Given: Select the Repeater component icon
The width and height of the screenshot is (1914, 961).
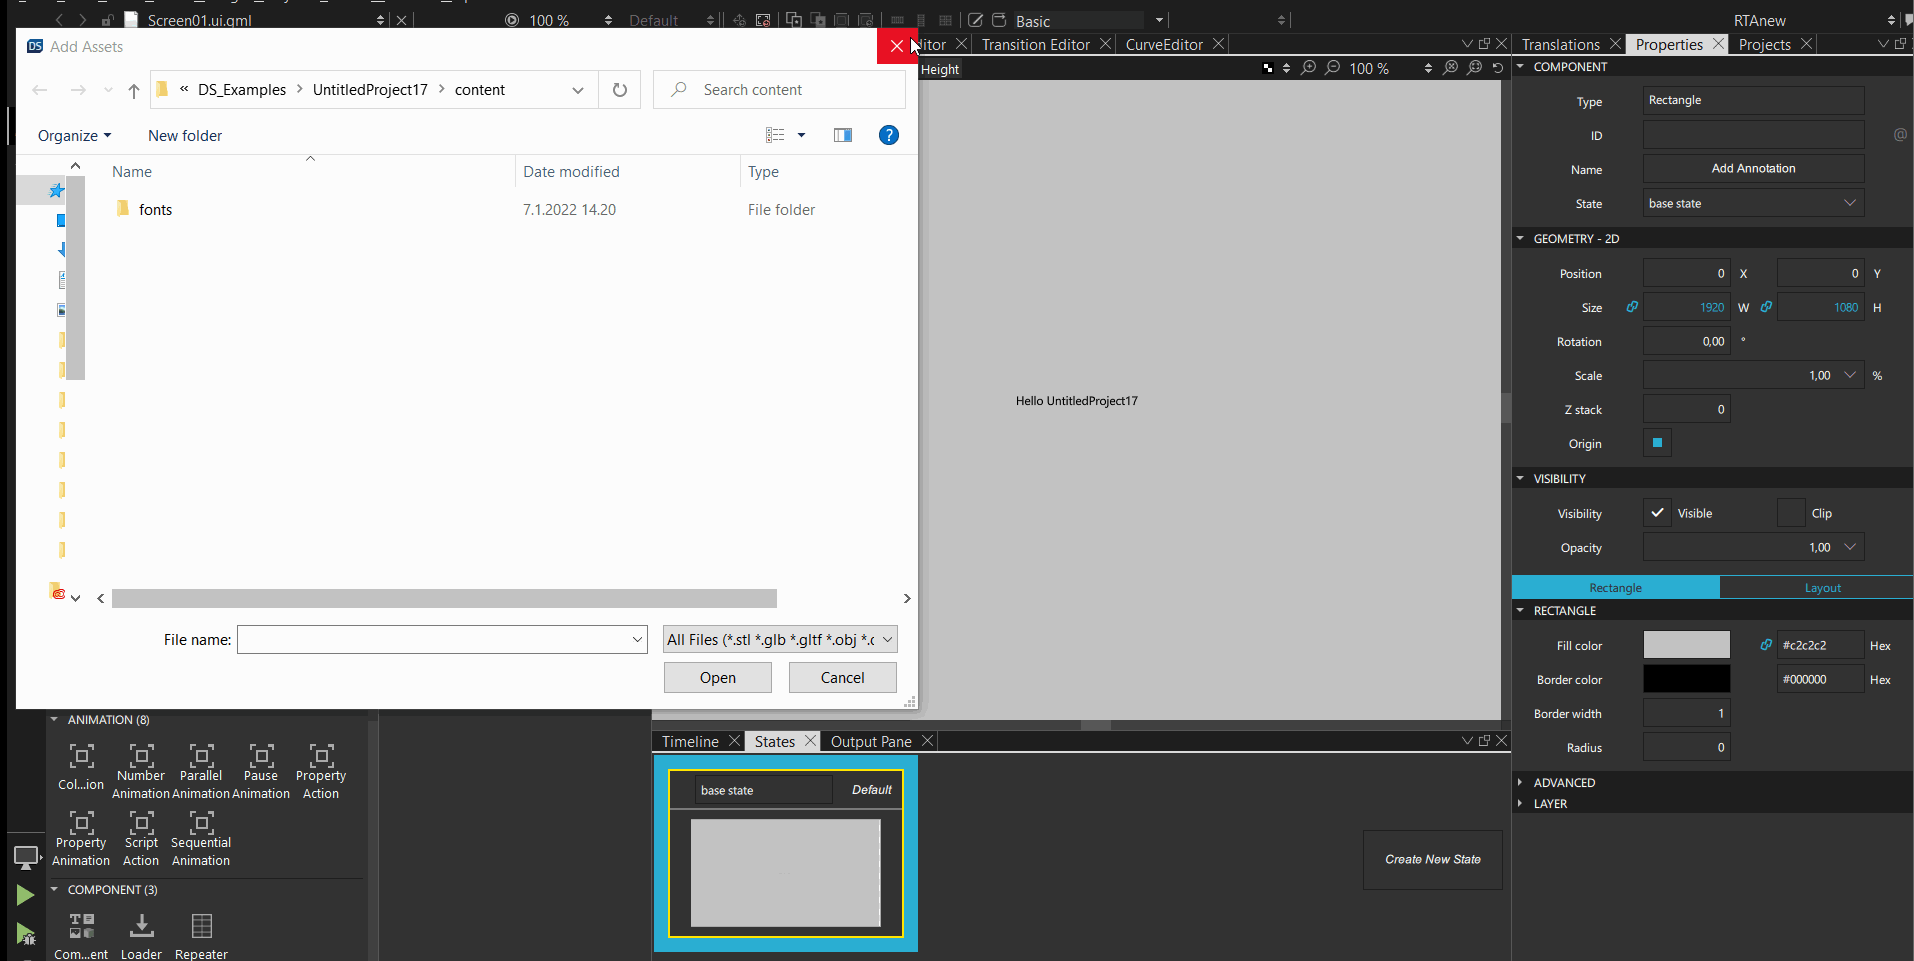Looking at the screenshot, I should [x=201, y=927].
